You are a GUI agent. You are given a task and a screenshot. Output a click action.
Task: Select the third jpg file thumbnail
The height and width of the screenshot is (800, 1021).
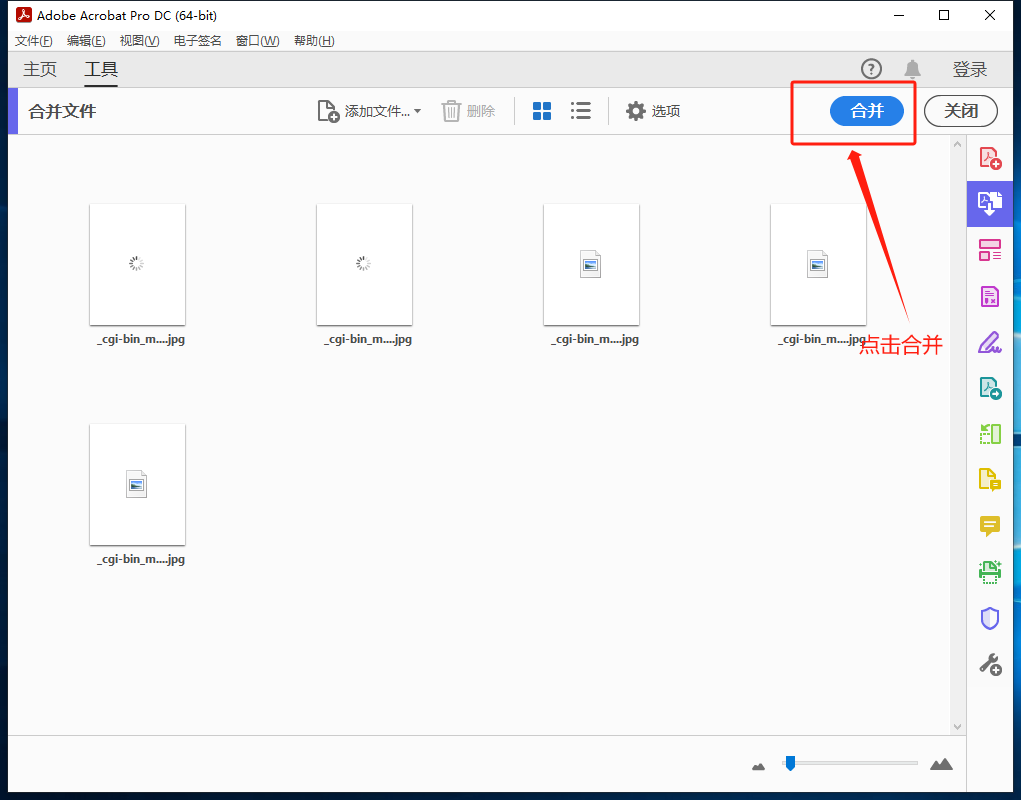click(x=591, y=265)
